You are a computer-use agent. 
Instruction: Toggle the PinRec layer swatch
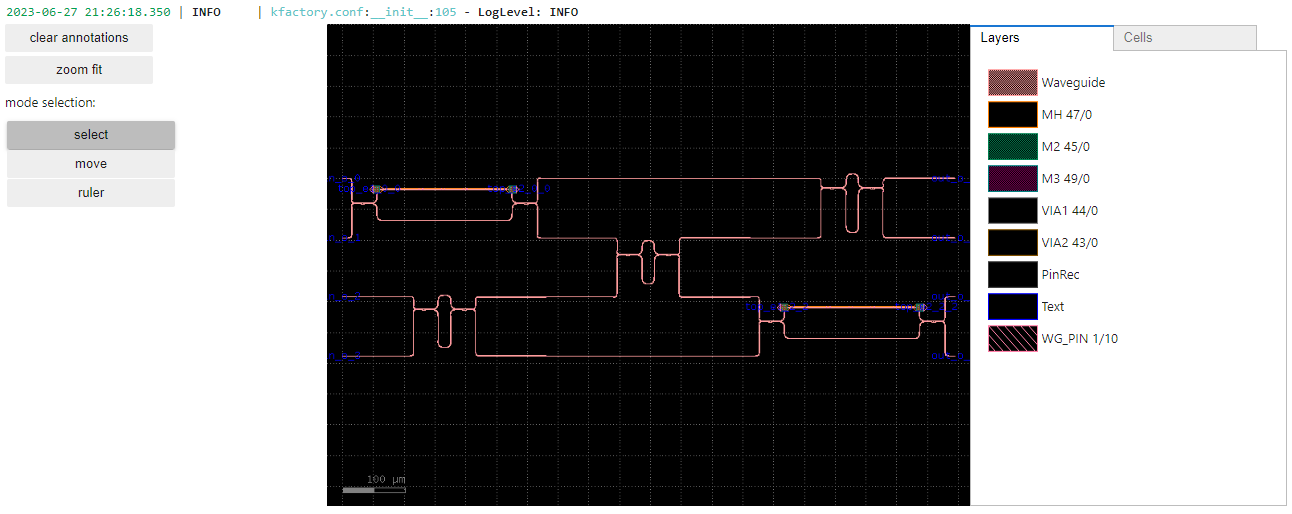1013,275
